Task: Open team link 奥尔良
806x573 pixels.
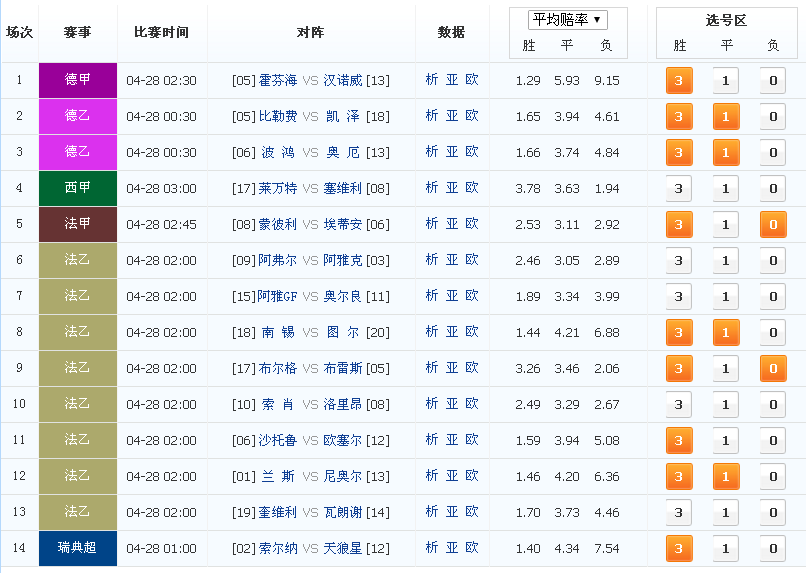Action: click(343, 296)
